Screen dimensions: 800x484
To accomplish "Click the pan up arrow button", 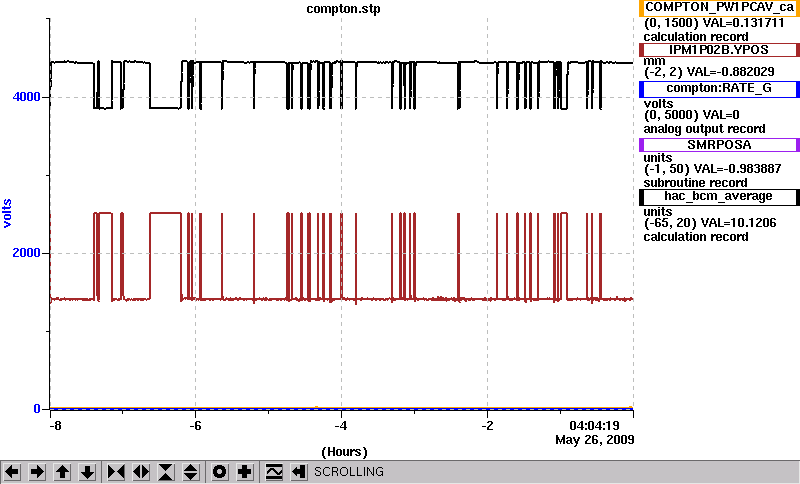I will pyautogui.click(x=62, y=472).
